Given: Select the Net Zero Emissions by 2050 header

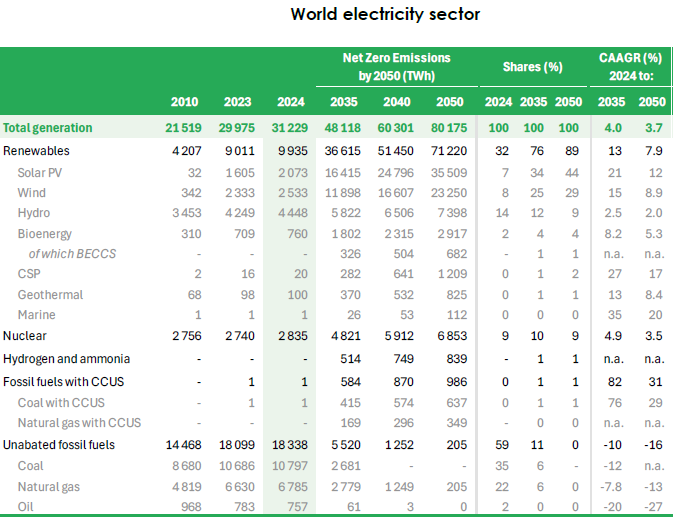Looking at the screenshot, I should point(397,67).
